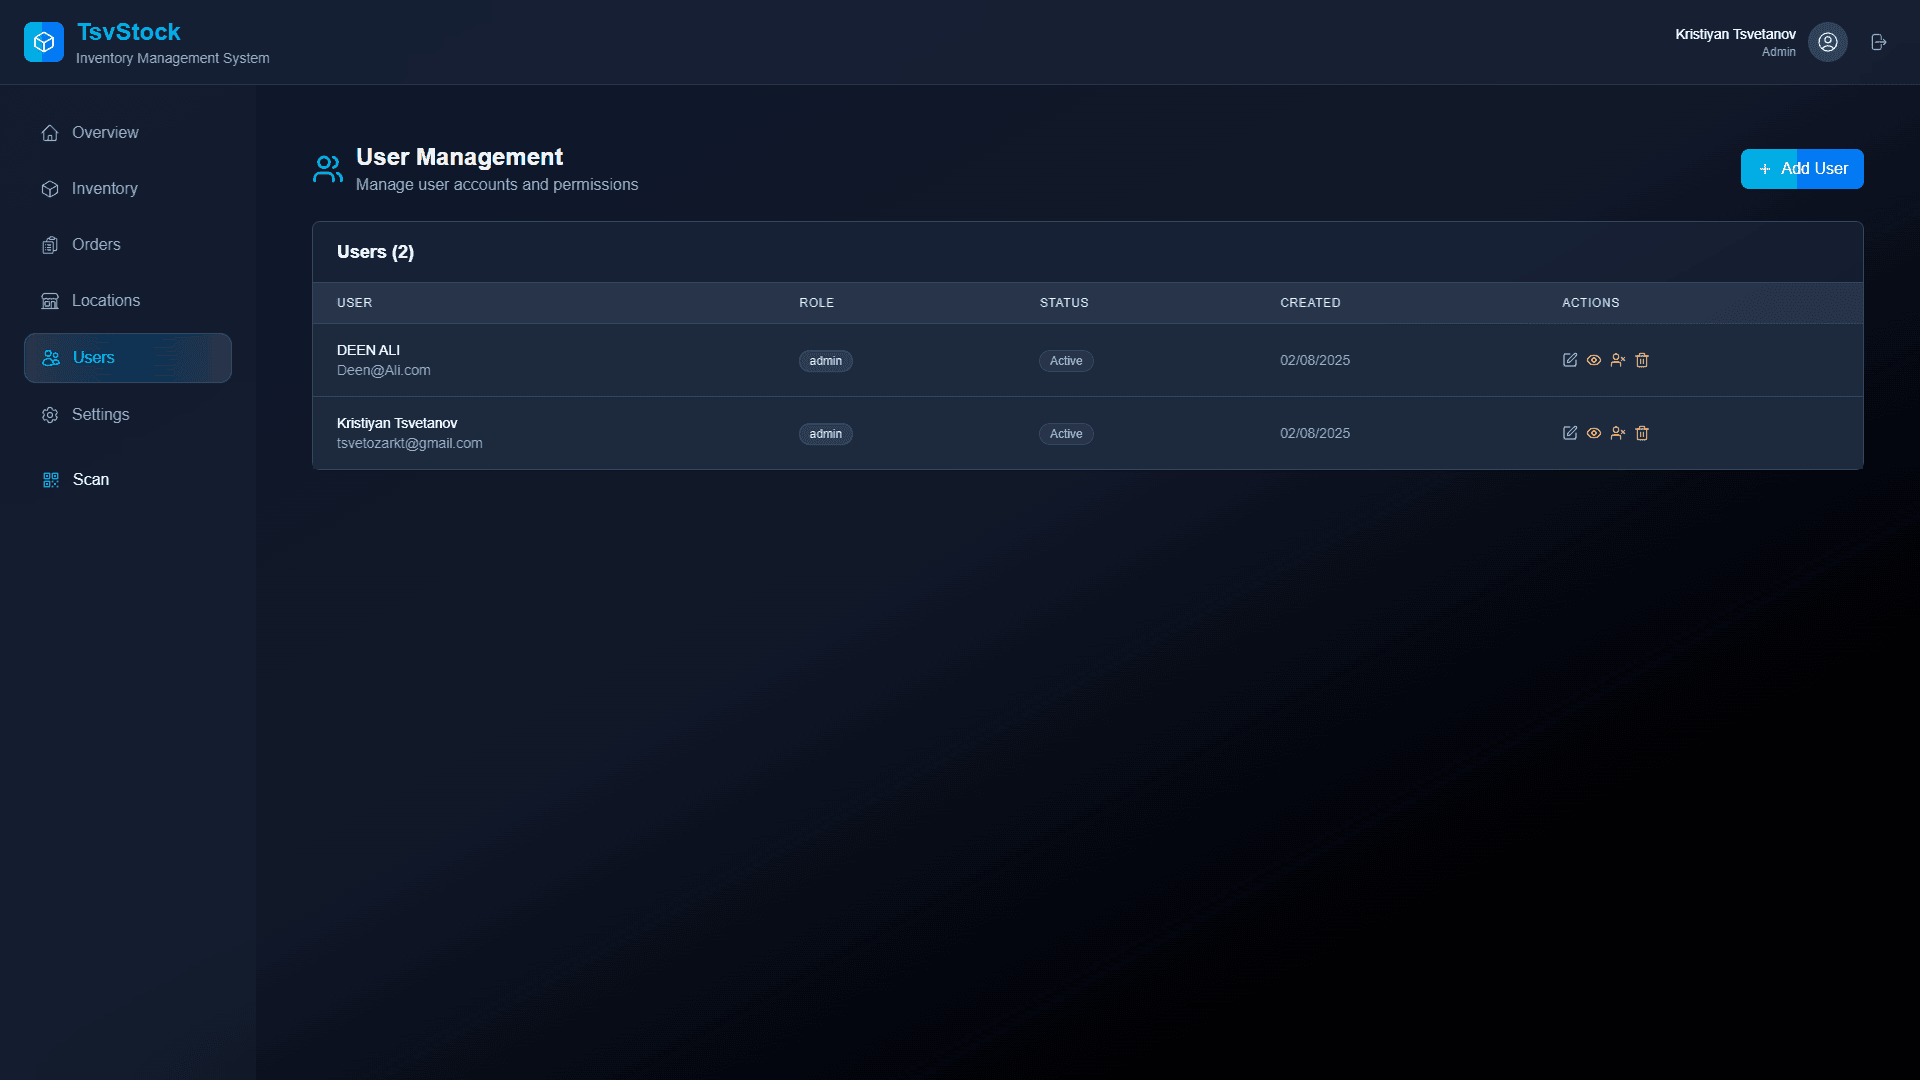Deactivate Kristiyan Tsvetanov account icon
1920x1080 pixels.
pos(1617,433)
